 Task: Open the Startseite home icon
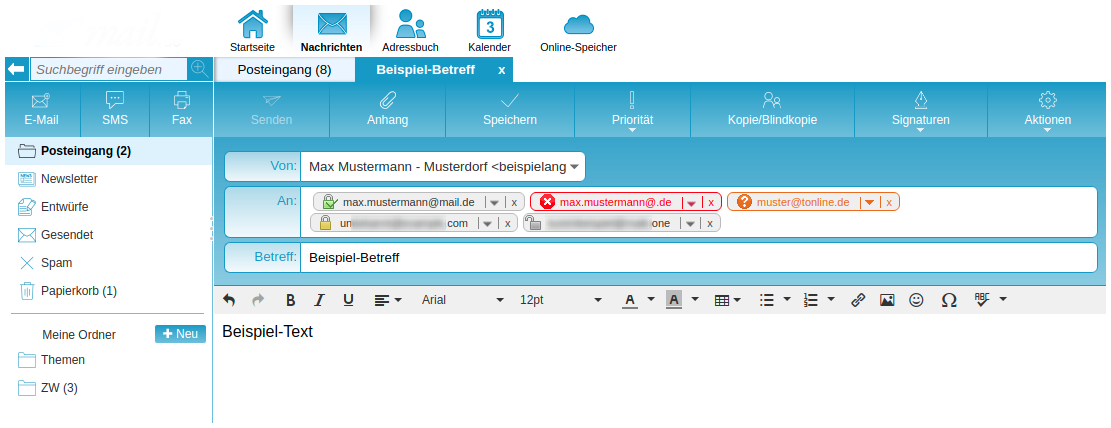252,24
